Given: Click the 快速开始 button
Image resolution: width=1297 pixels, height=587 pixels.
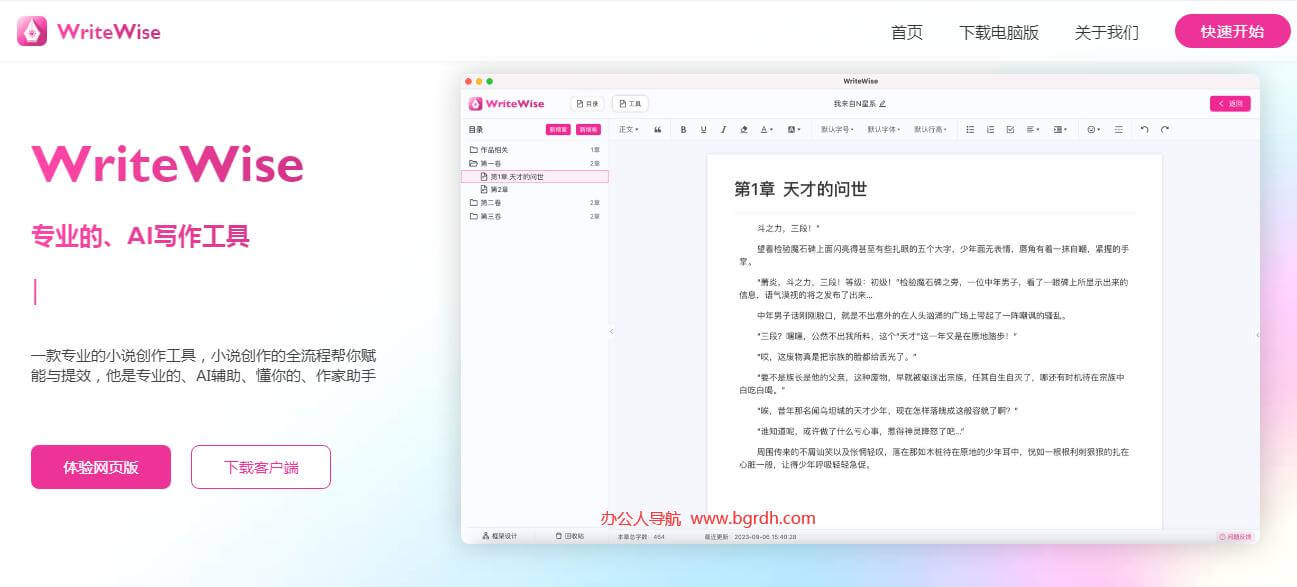Looking at the screenshot, I should click(x=1233, y=31).
